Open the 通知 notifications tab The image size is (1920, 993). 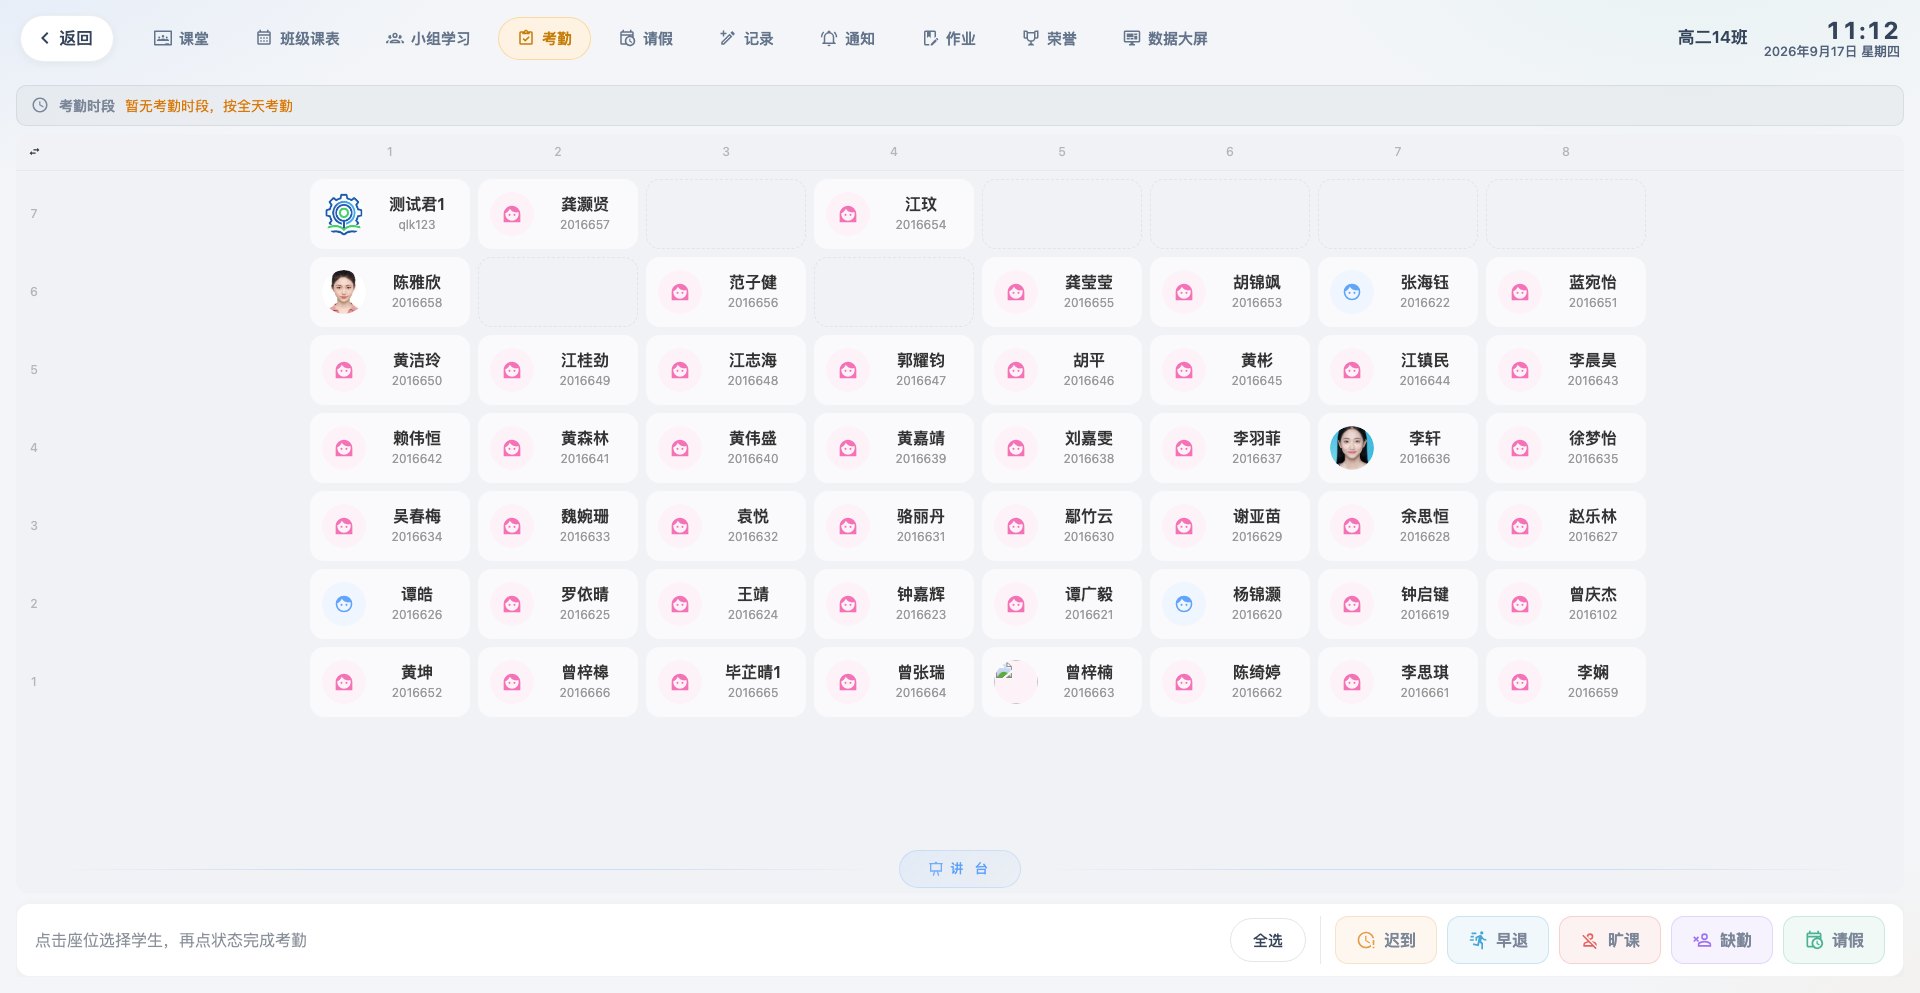[847, 39]
